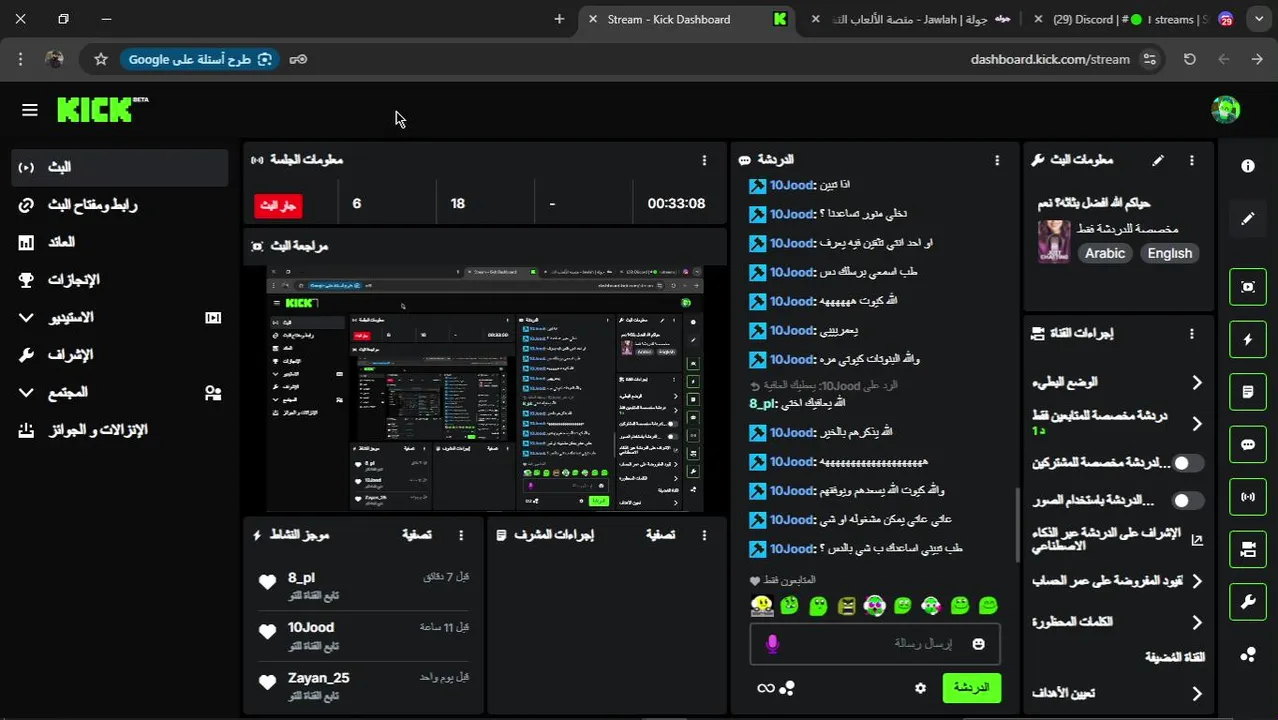Viewport: 1278px width, 720px height.
Task: Click the infinity icon below the chat input
Action: coord(766,688)
